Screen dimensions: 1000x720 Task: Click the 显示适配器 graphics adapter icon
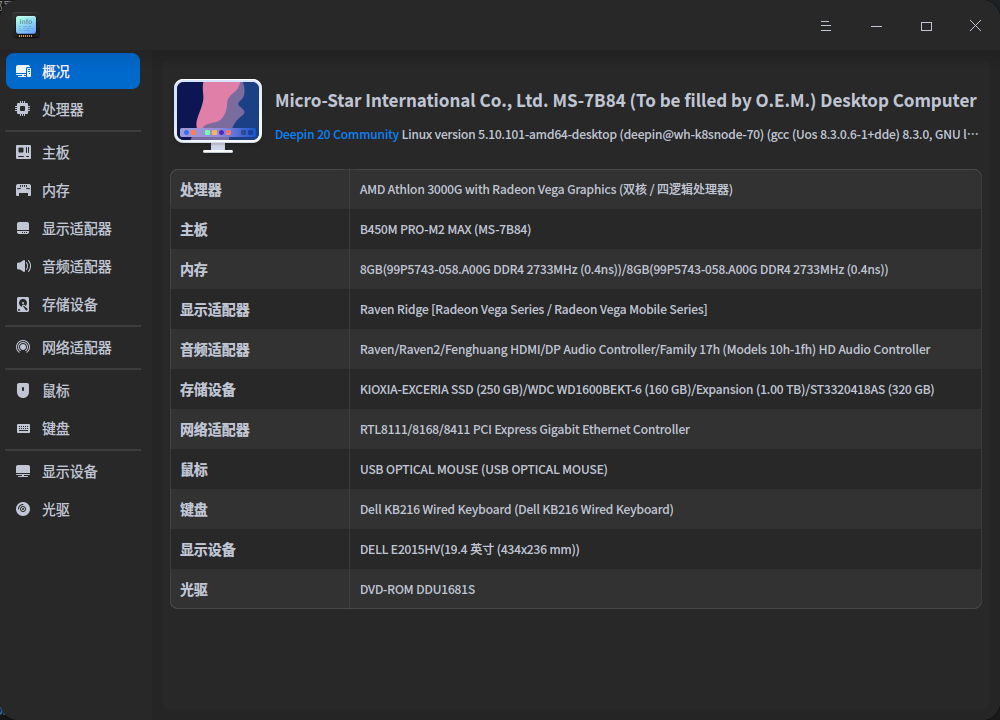click(x=24, y=228)
